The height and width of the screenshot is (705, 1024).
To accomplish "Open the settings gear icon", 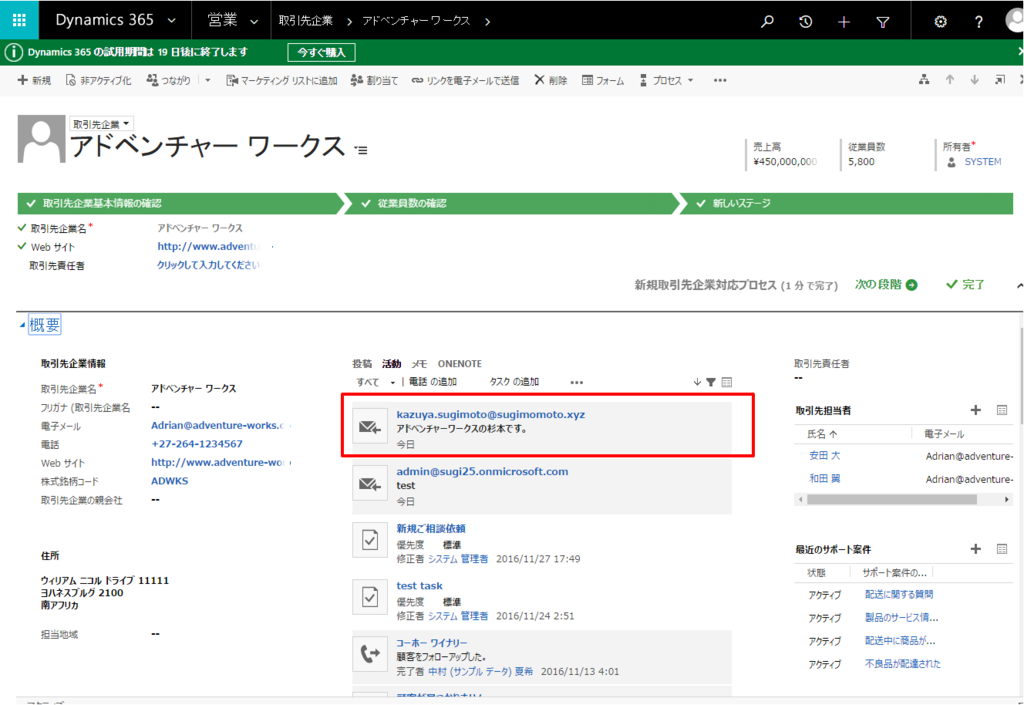I will tap(940, 22).
